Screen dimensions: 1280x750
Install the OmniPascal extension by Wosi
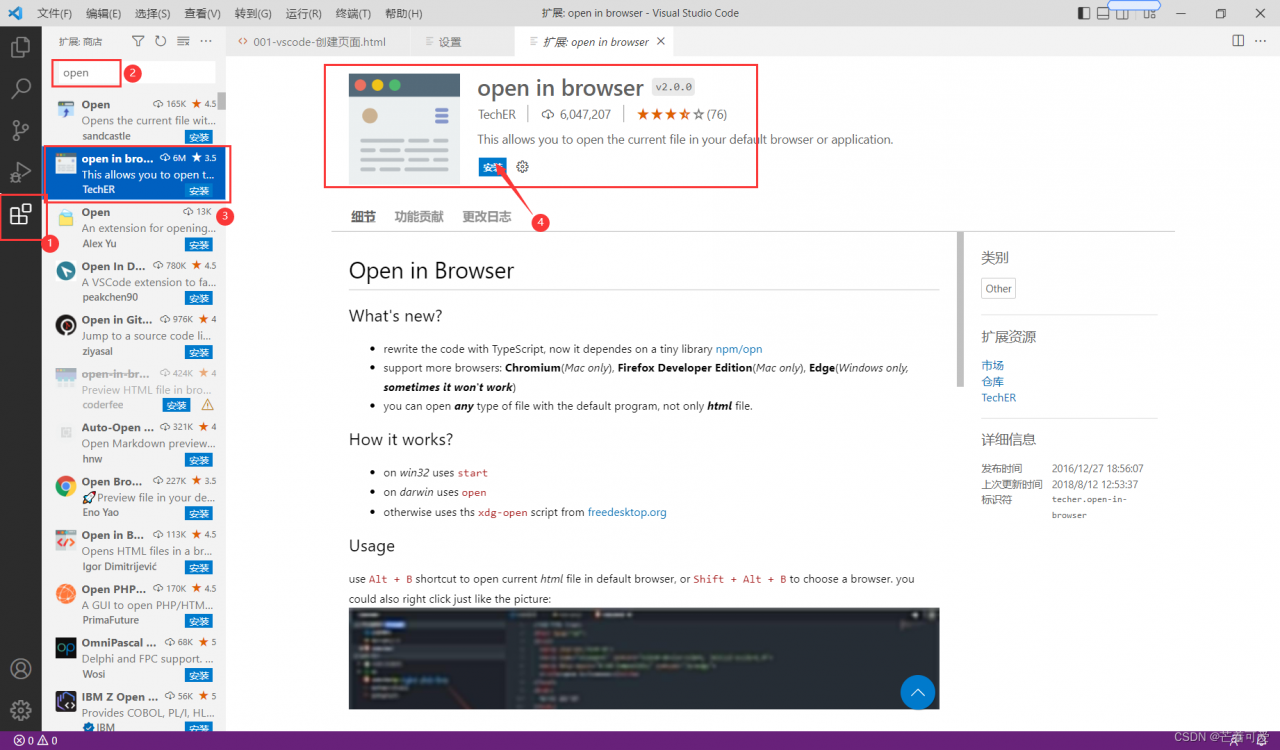click(x=198, y=675)
